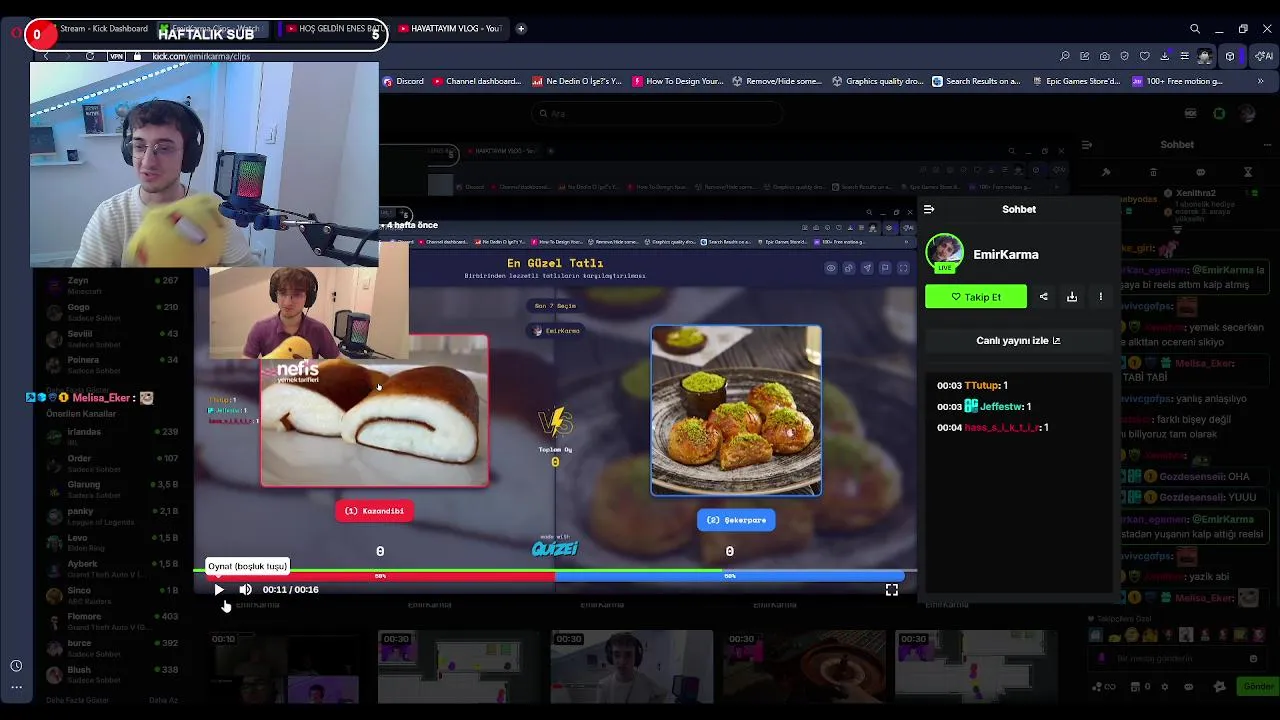Open the 100+ Free motion g... bookmark

(1177, 81)
